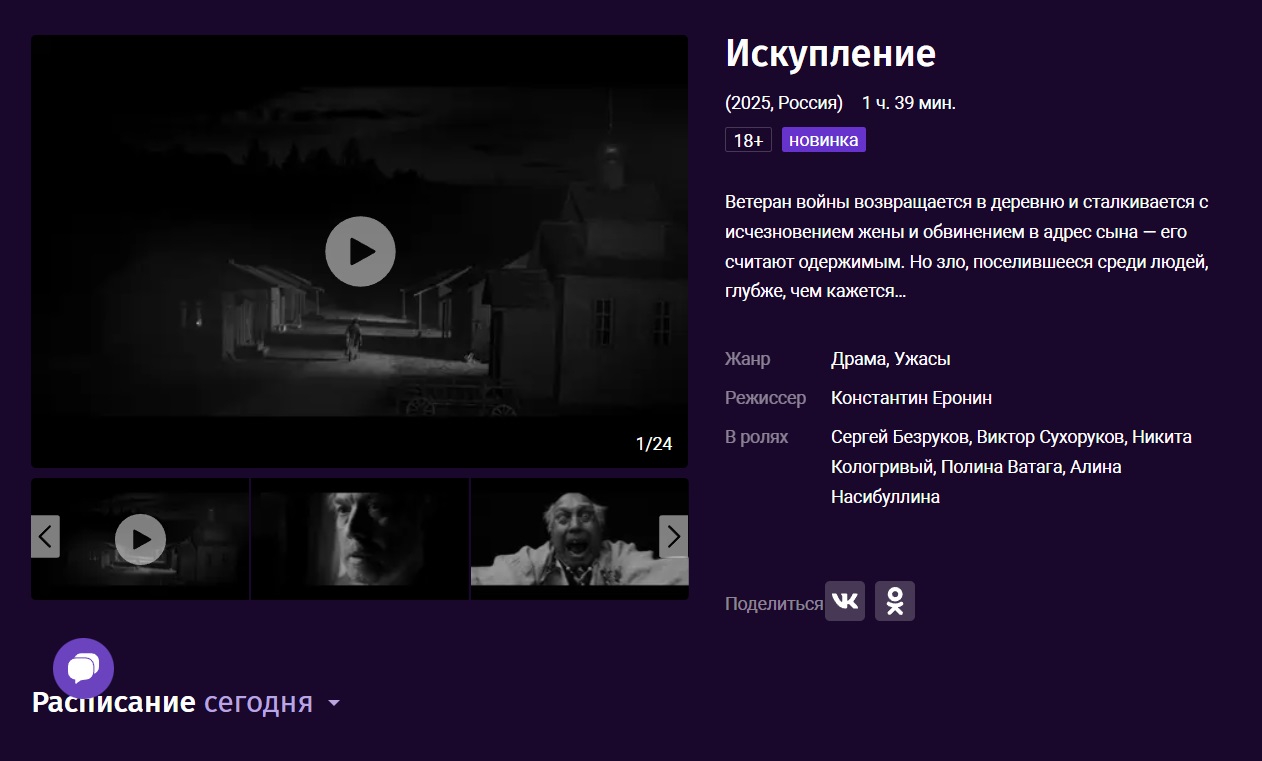The width and height of the screenshot is (1262, 761).
Task: Click the 18+ age rating badge
Action: (748, 140)
